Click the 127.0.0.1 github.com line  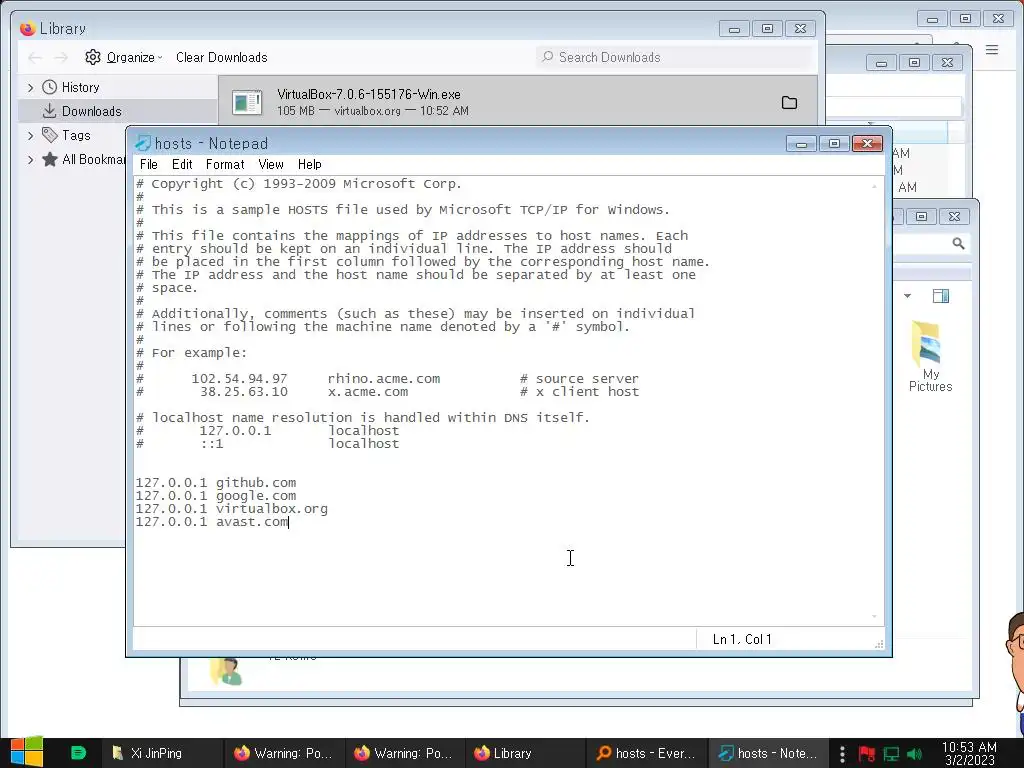click(x=216, y=483)
